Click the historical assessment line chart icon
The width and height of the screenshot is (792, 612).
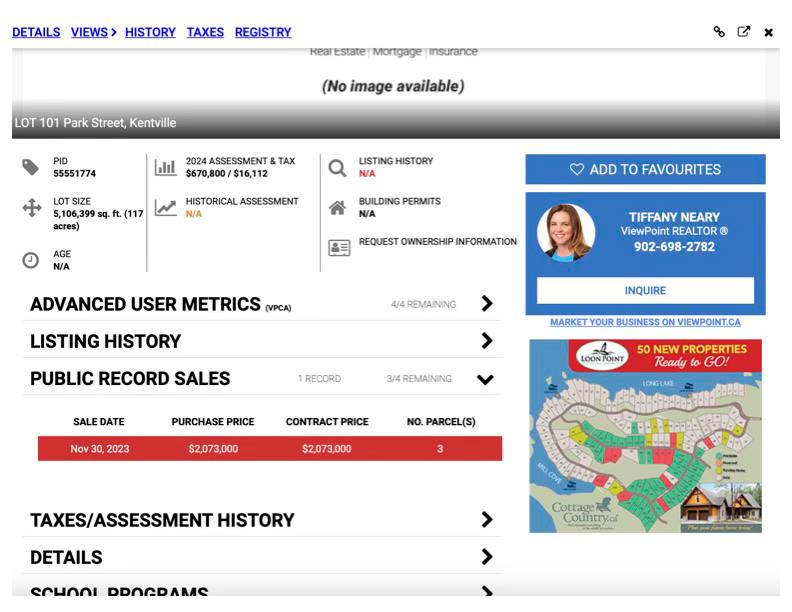[166, 207]
